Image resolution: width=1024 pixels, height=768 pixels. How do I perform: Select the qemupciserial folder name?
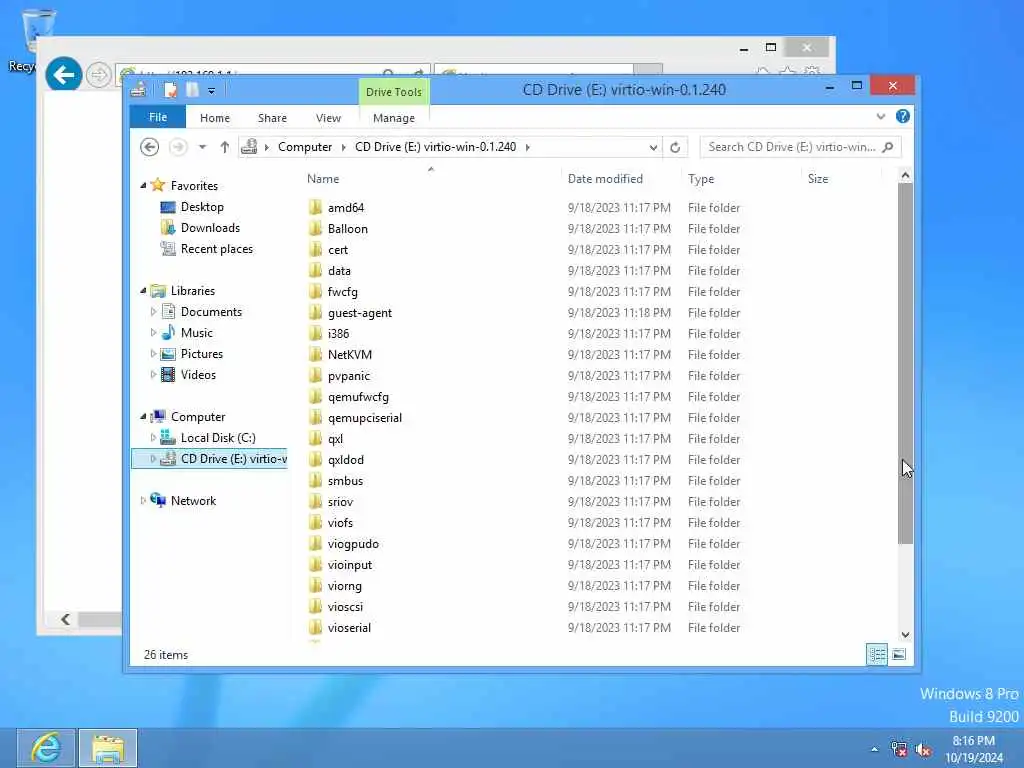click(x=365, y=418)
